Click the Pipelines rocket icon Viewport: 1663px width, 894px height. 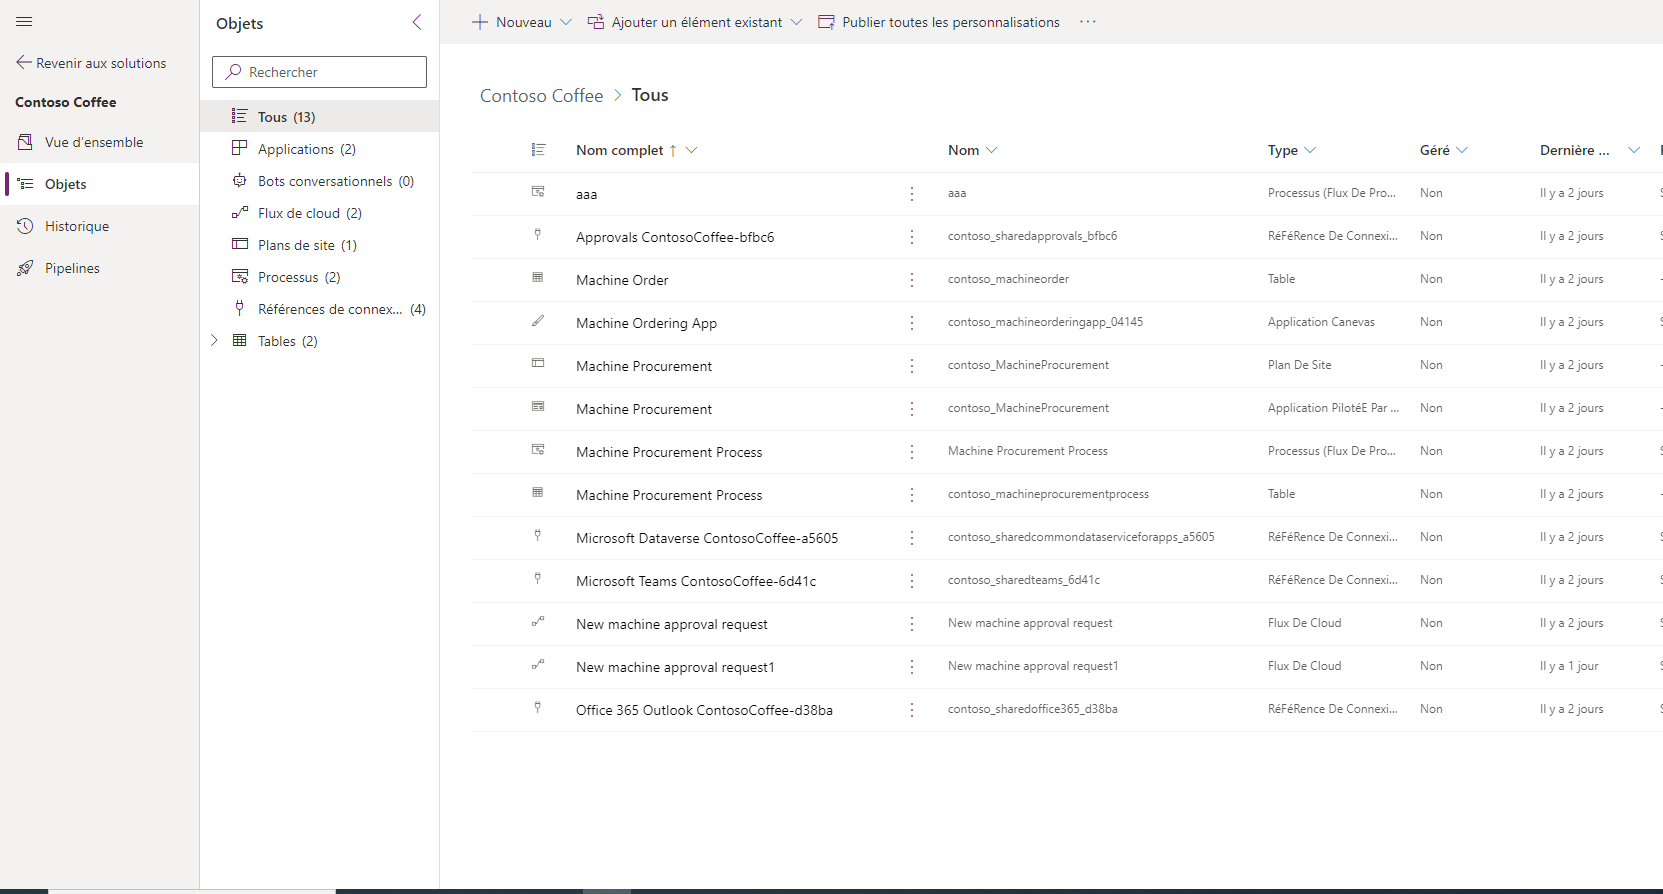pos(25,268)
